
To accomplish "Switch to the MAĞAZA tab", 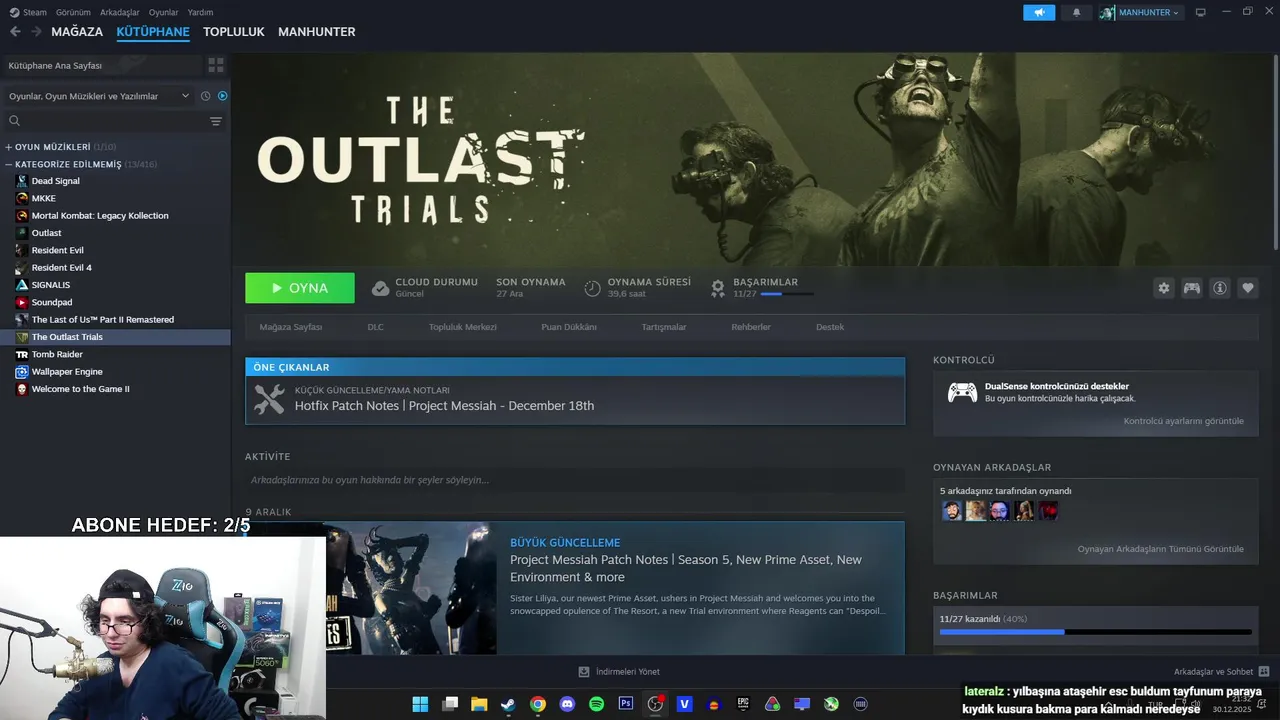I will [77, 32].
